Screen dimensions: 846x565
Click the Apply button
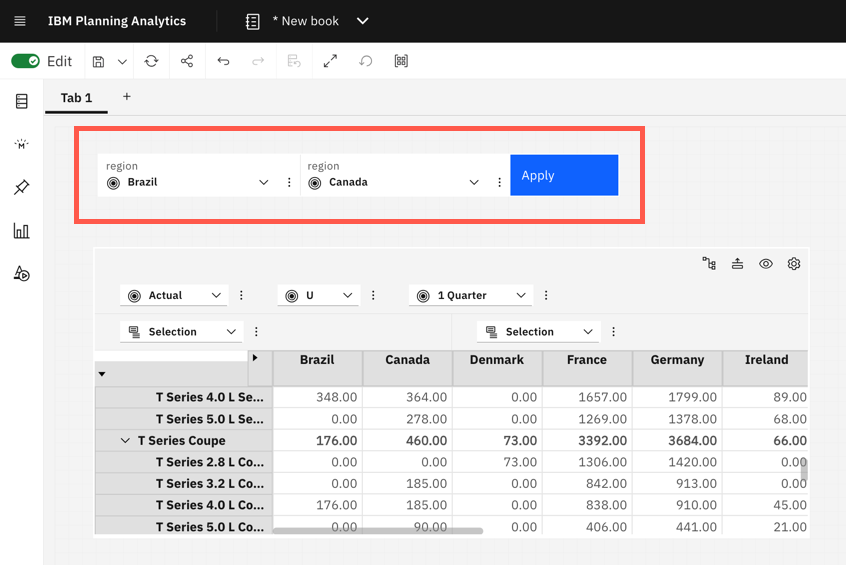pyautogui.click(x=564, y=175)
